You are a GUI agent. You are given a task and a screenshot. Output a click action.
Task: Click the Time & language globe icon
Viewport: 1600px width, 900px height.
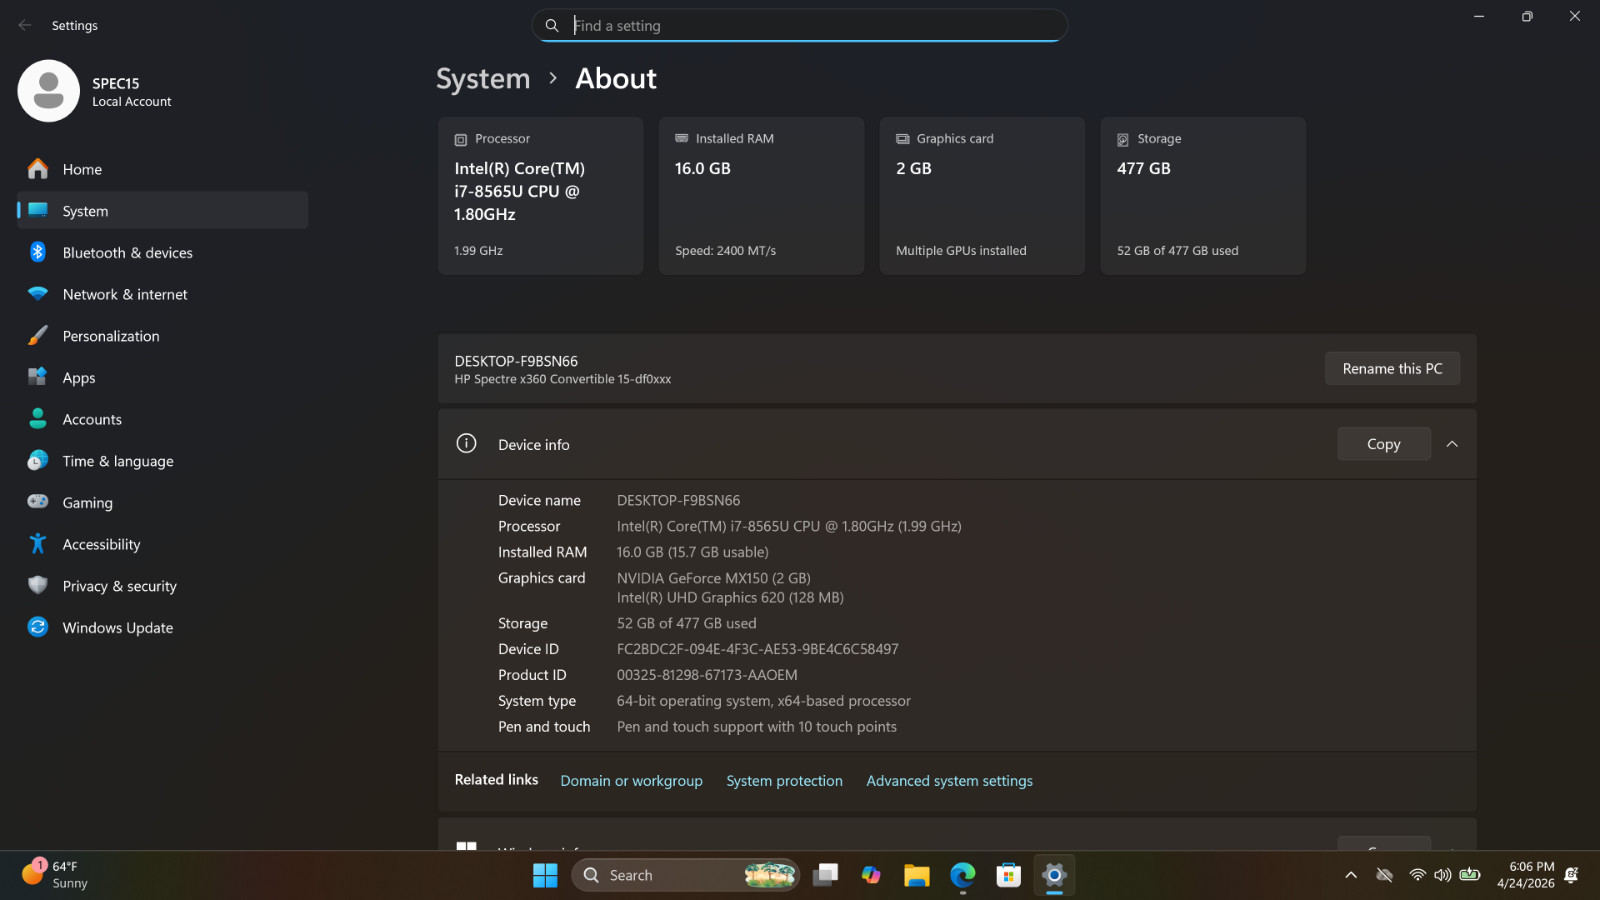pyautogui.click(x=38, y=460)
